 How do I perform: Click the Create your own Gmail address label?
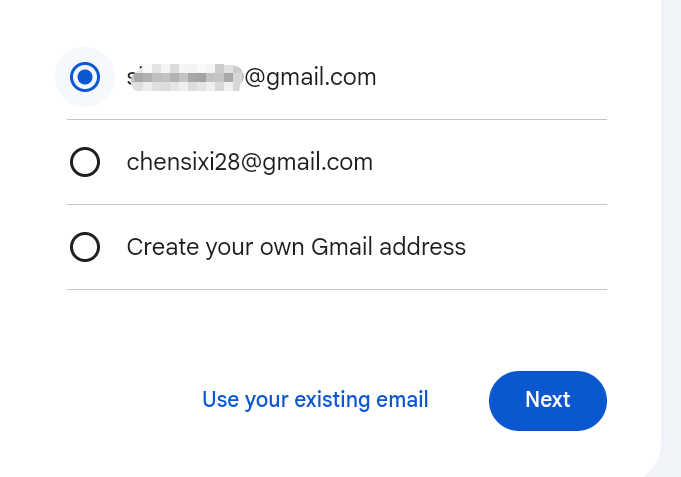coord(296,247)
